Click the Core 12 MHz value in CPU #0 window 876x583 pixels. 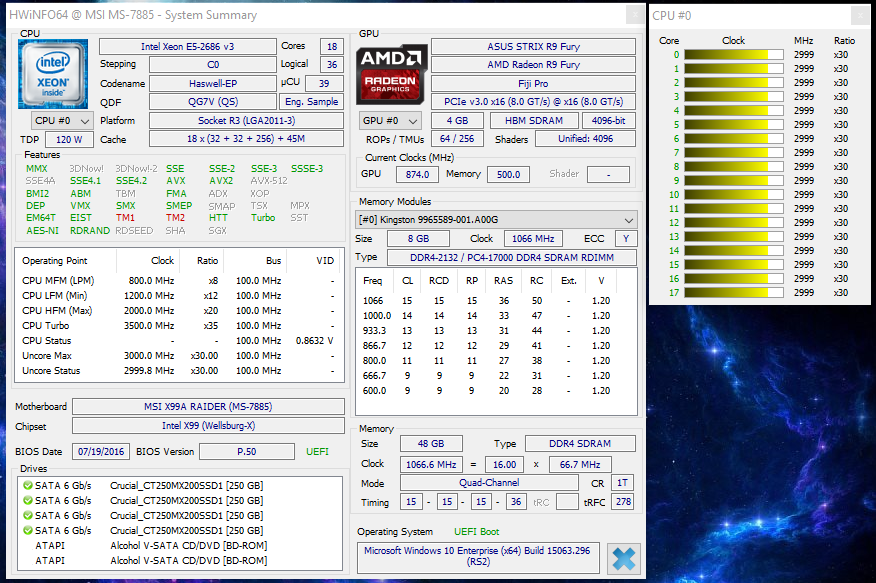coord(804,222)
